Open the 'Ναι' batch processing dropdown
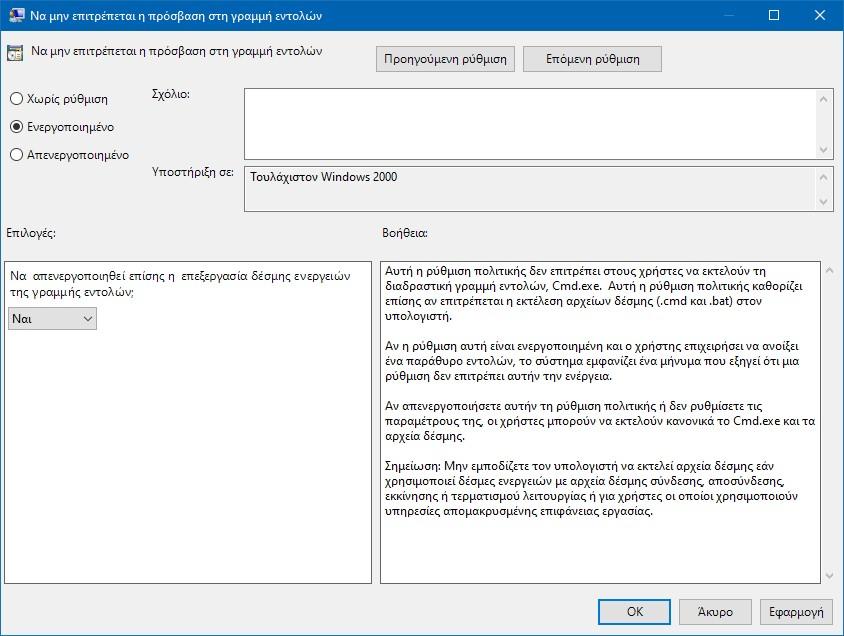Screen dimensions: 844x636 click(52, 319)
